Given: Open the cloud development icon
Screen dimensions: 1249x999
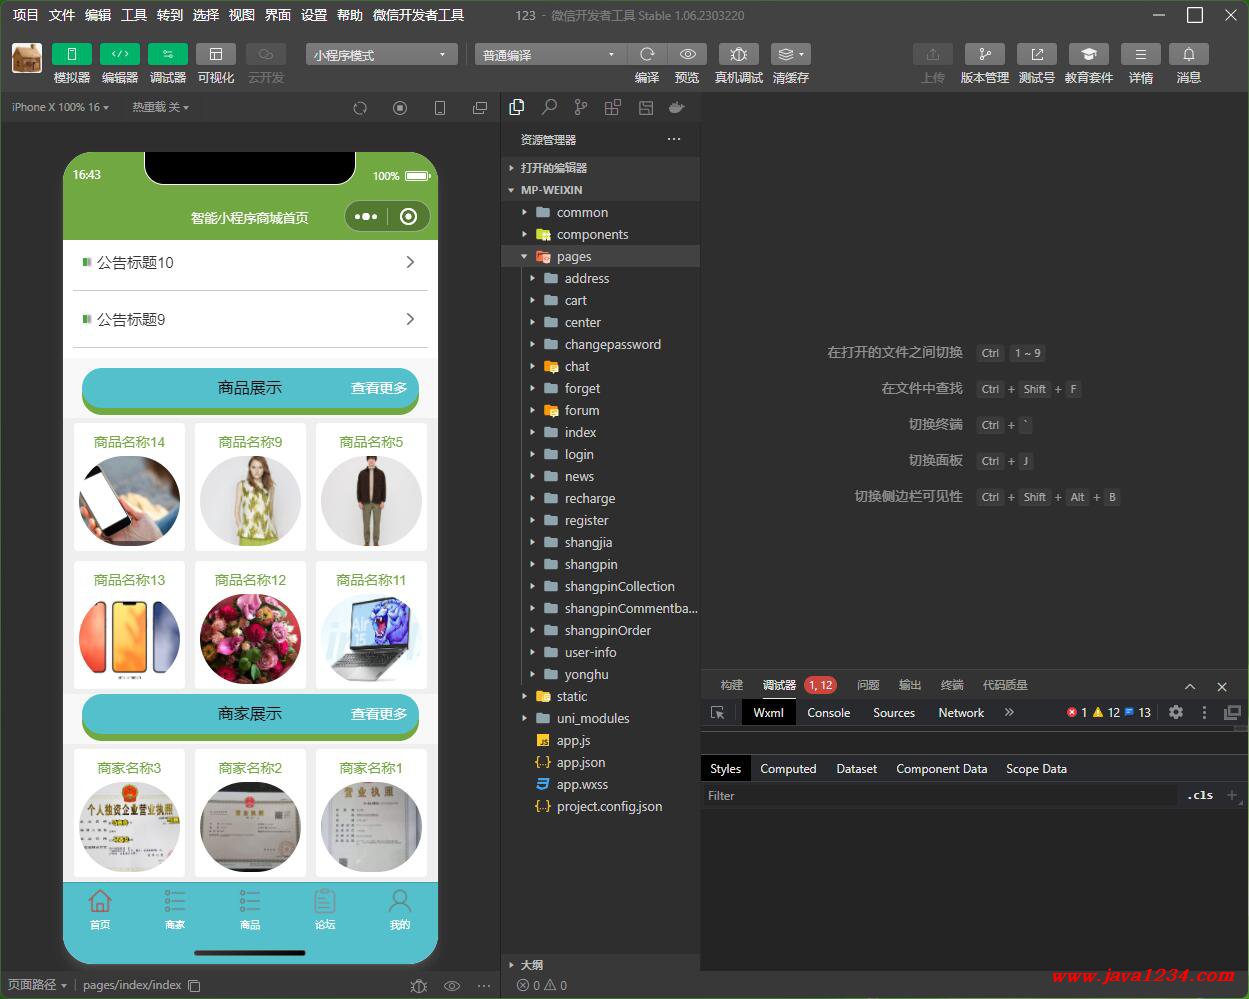Looking at the screenshot, I should click(x=266, y=54).
